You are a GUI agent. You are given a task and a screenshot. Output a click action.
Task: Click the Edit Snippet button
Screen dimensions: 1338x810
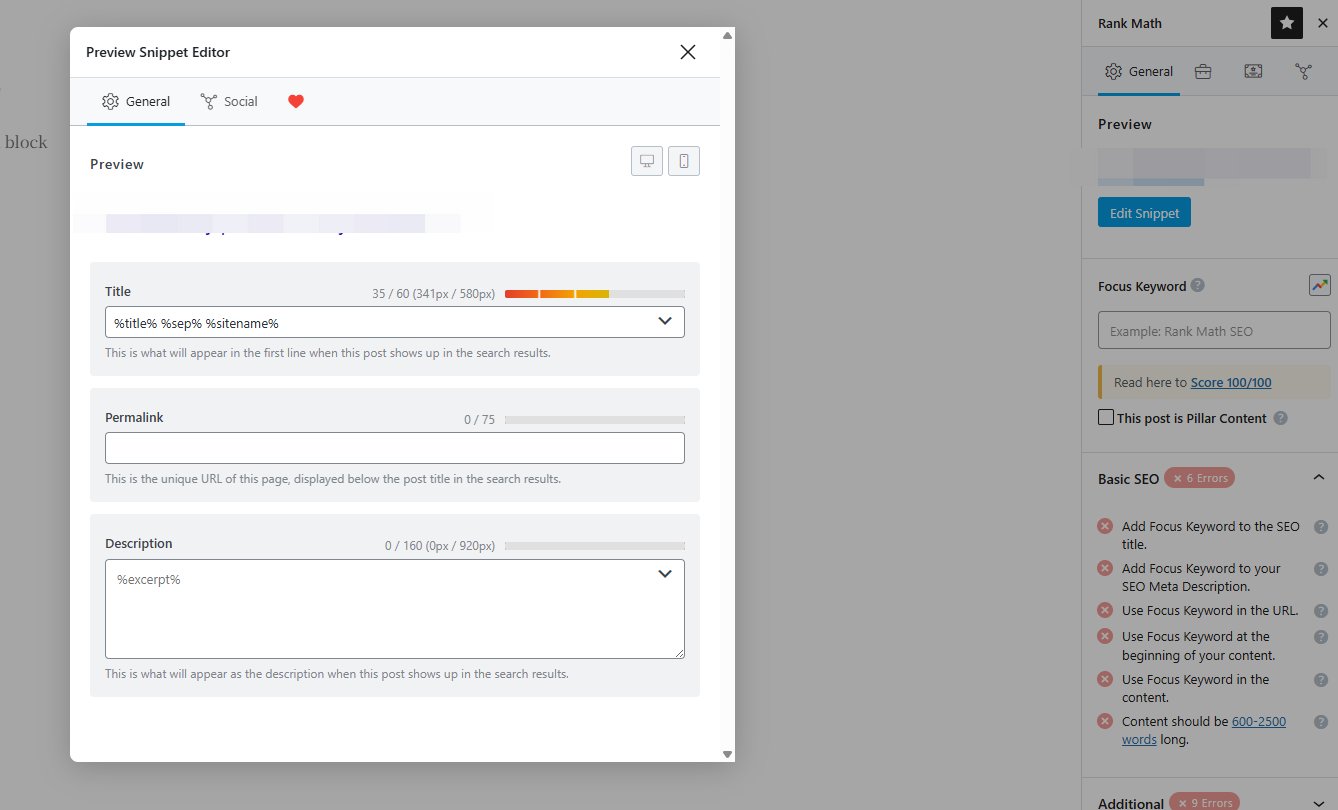pyautogui.click(x=1144, y=213)
